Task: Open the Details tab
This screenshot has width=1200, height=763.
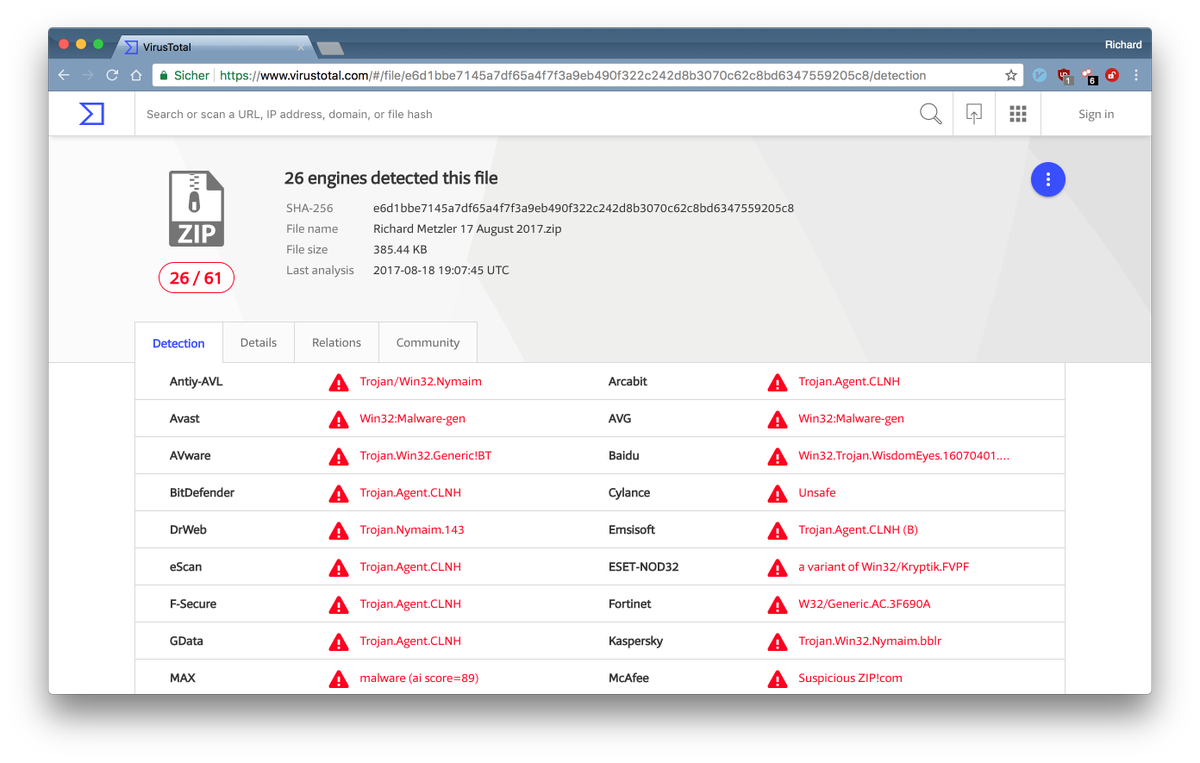Action: pos(258,342)
